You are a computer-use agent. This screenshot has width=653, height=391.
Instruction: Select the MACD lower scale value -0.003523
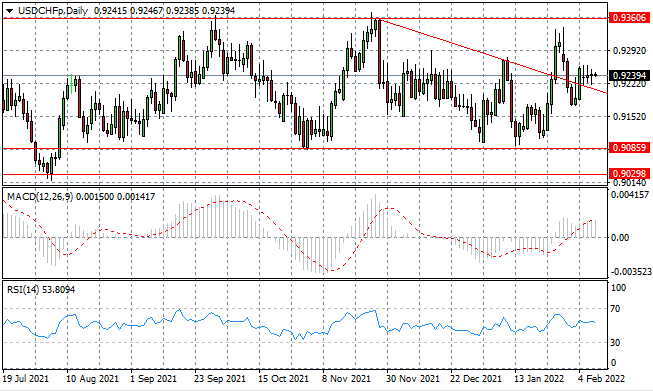[x=631, y=272]
